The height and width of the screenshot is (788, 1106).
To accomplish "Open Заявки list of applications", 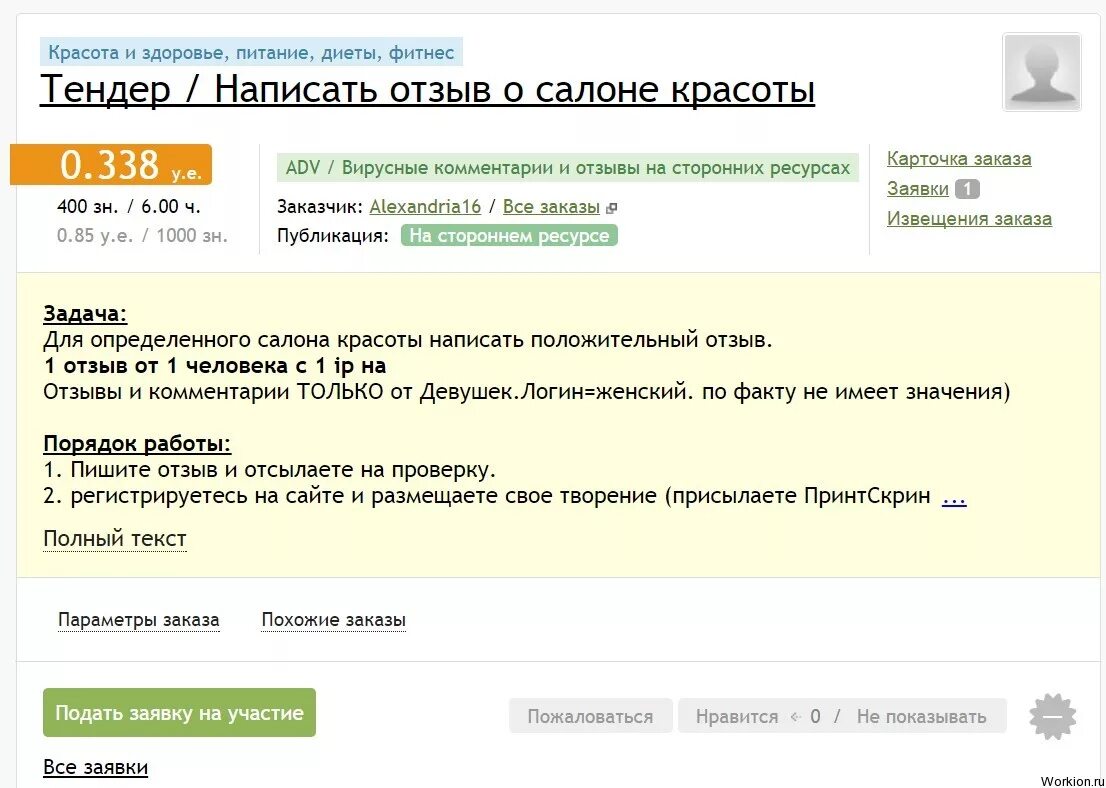I will [918, 188].
